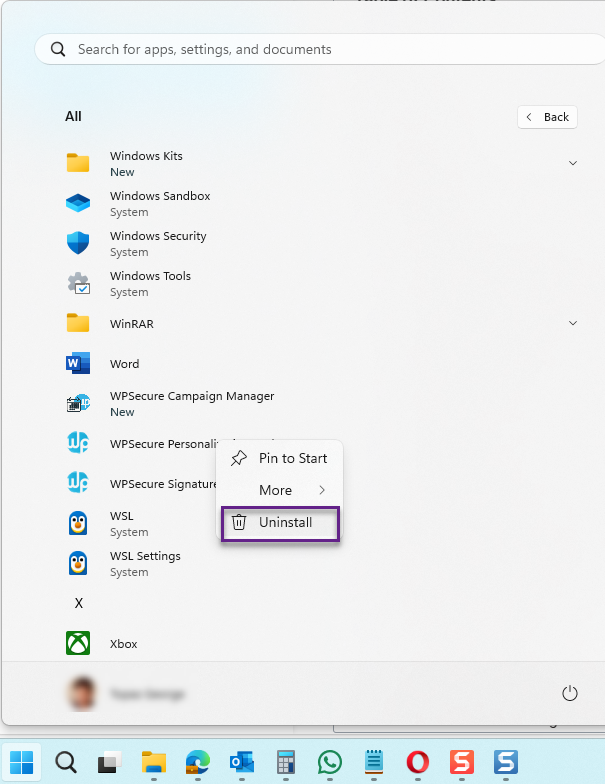Select Pin to Start in context menu
The image size is (605, 784).
point(280,458)
